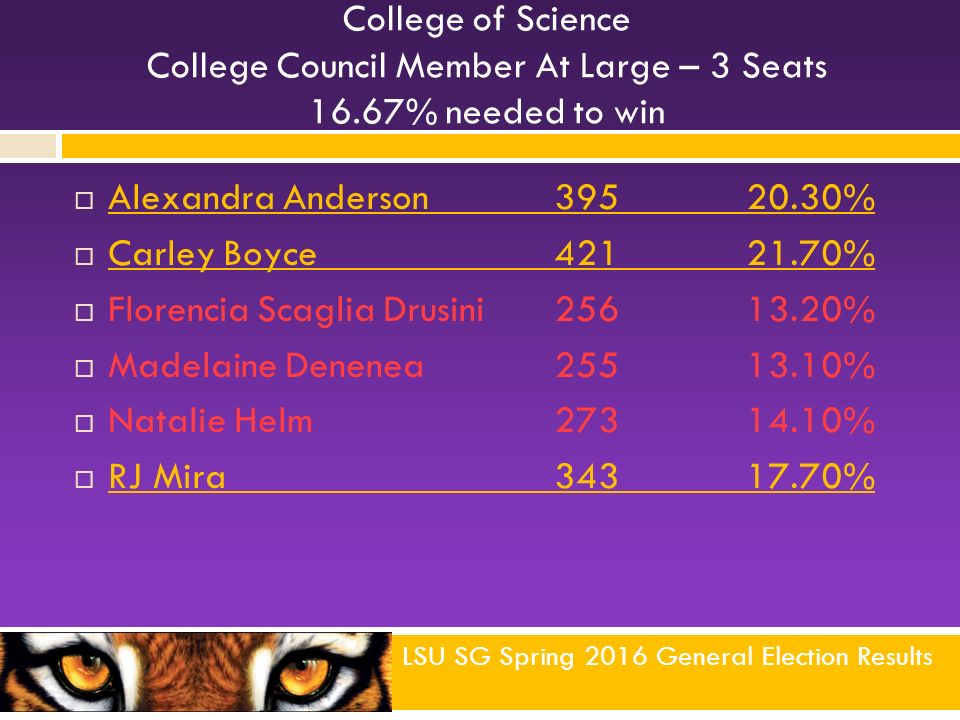Click the square bullet beside Madelaine Denenea
The image size is (960, 720).
pos(84,369)
